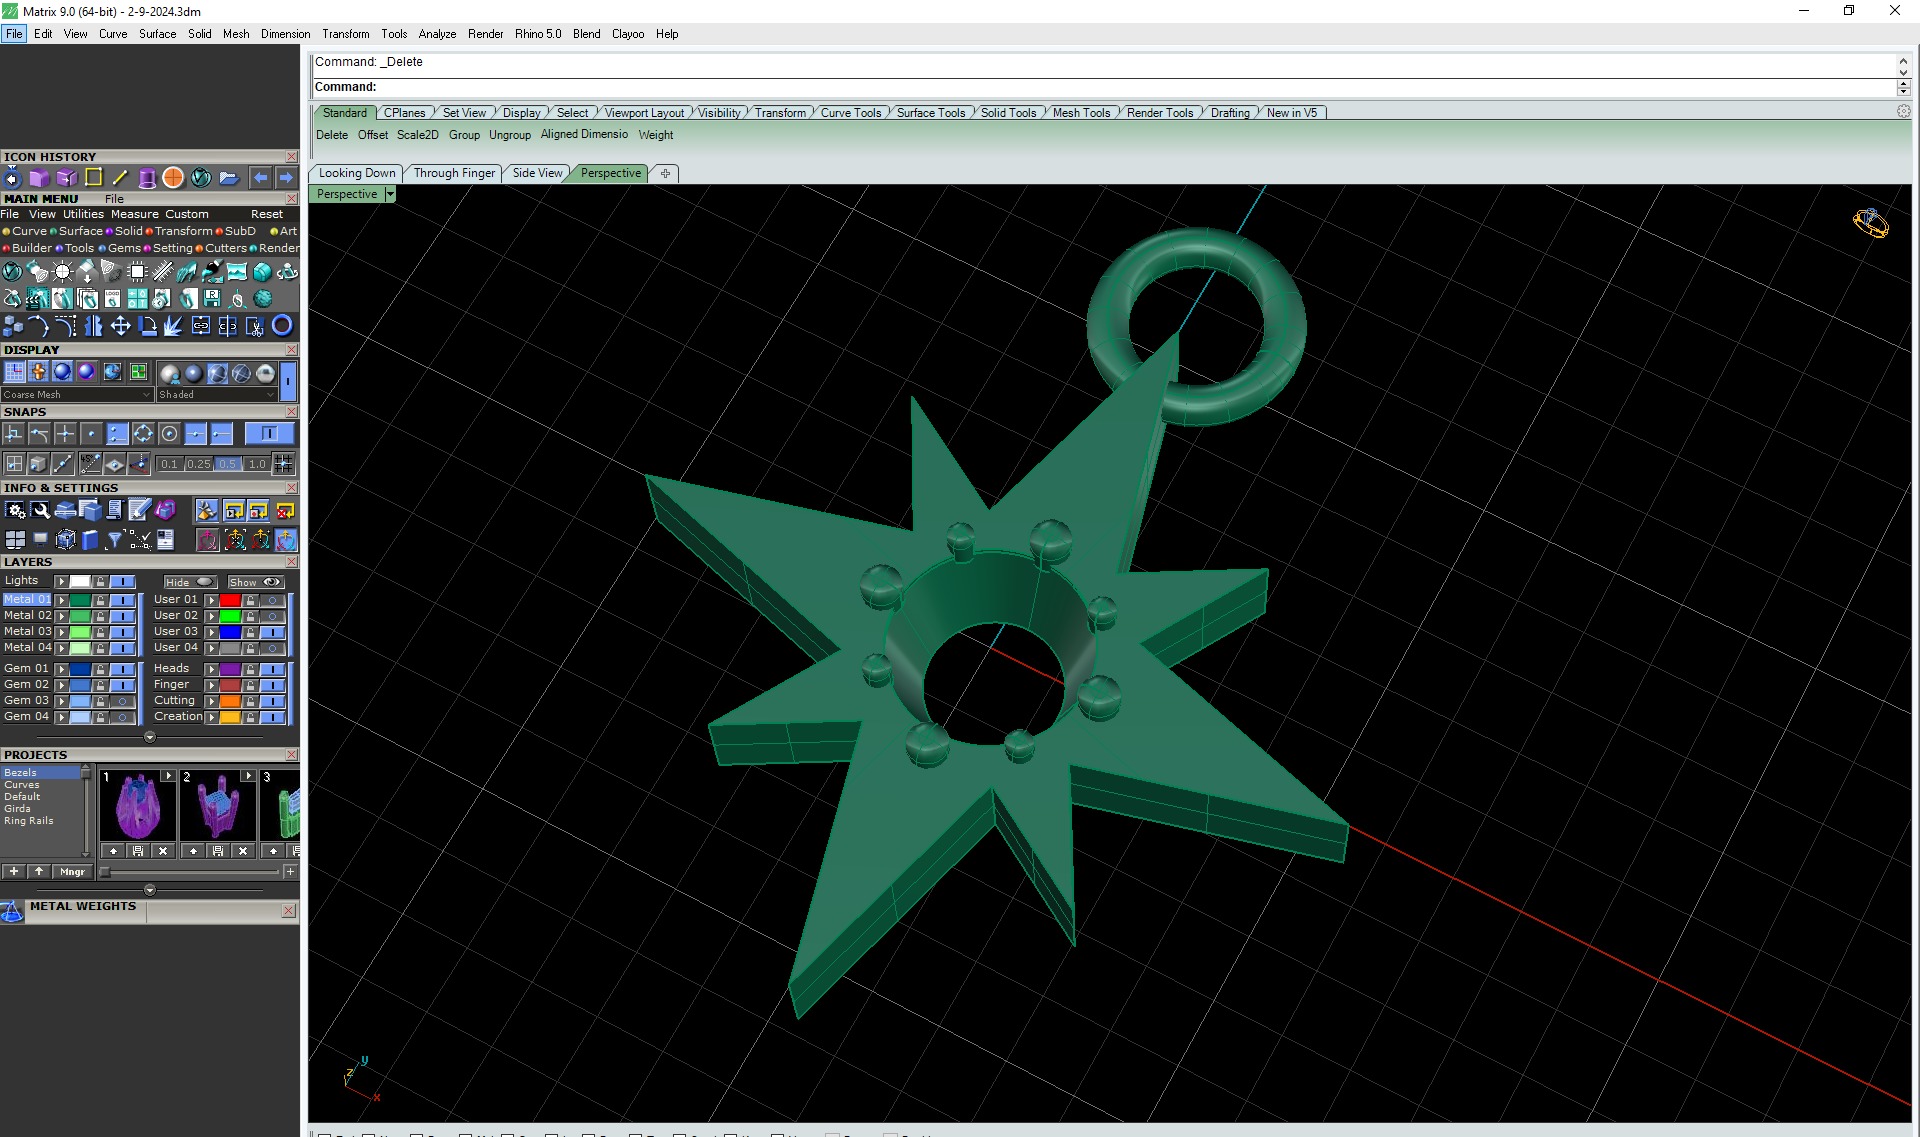The width and height of the screenshot is (1920, 1137).
Task: Select the purple cylinder icon in Icon History
Action: [x=147, y=178]
